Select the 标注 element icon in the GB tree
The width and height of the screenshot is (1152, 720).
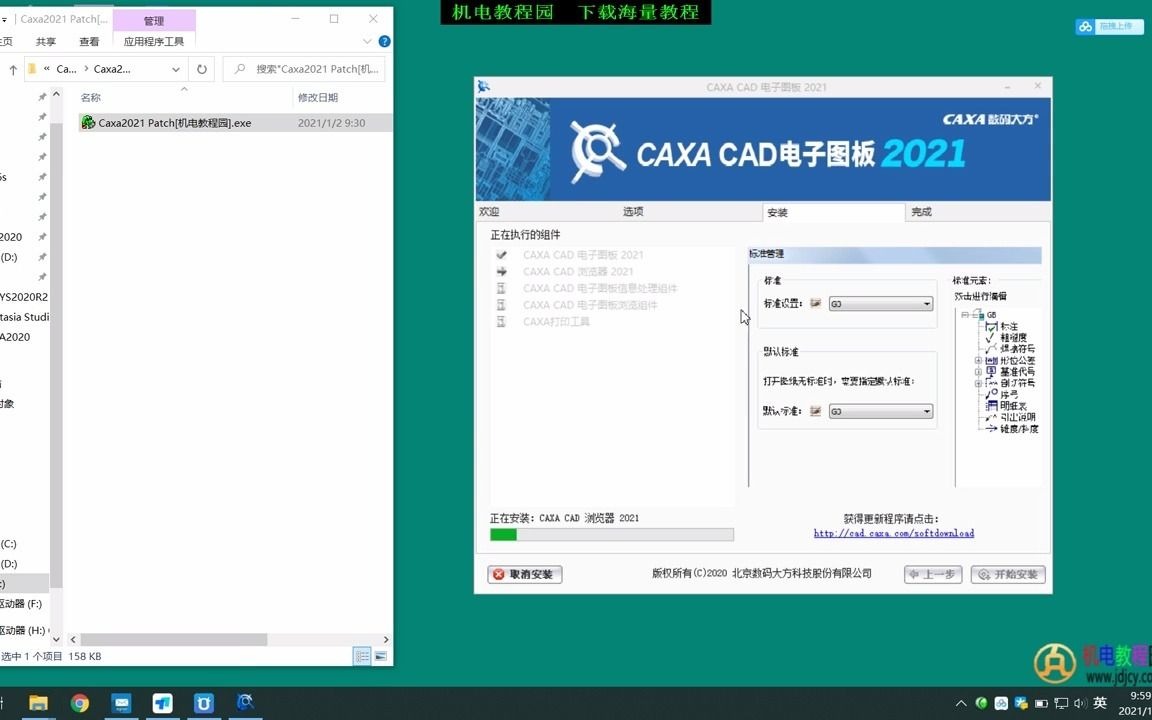point(992,326)
